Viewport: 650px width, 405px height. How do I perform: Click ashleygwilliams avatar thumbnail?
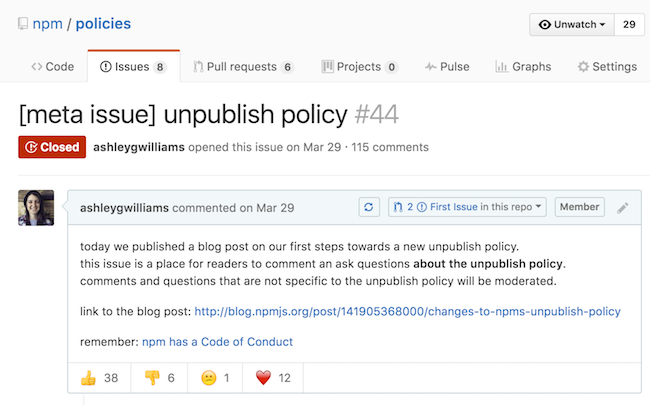pyautogui.click(x=36, y=208)
